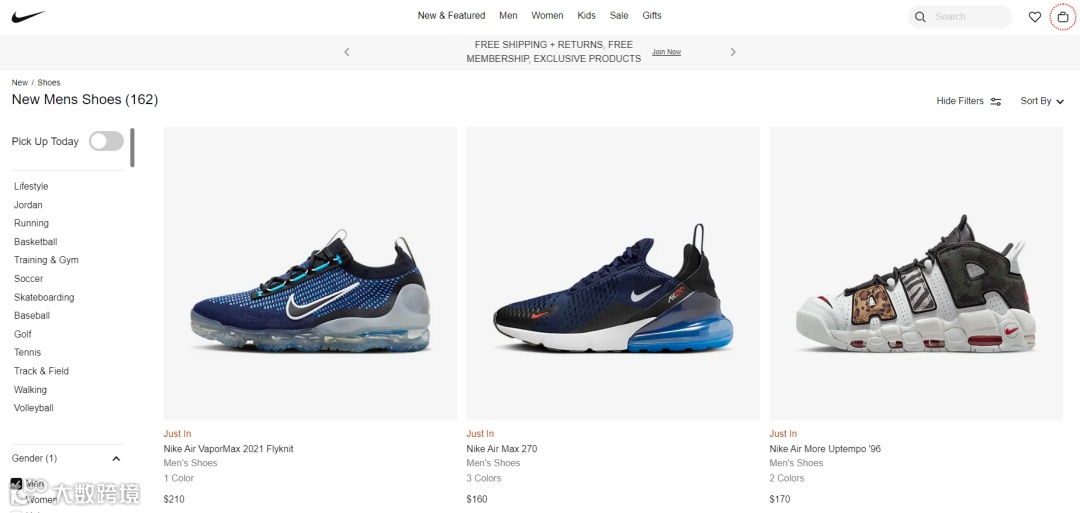Screen dimensions: 1080x513
Task: Open the Nike Air VaporMax 2021 Flyknit image
Action: 310,273
